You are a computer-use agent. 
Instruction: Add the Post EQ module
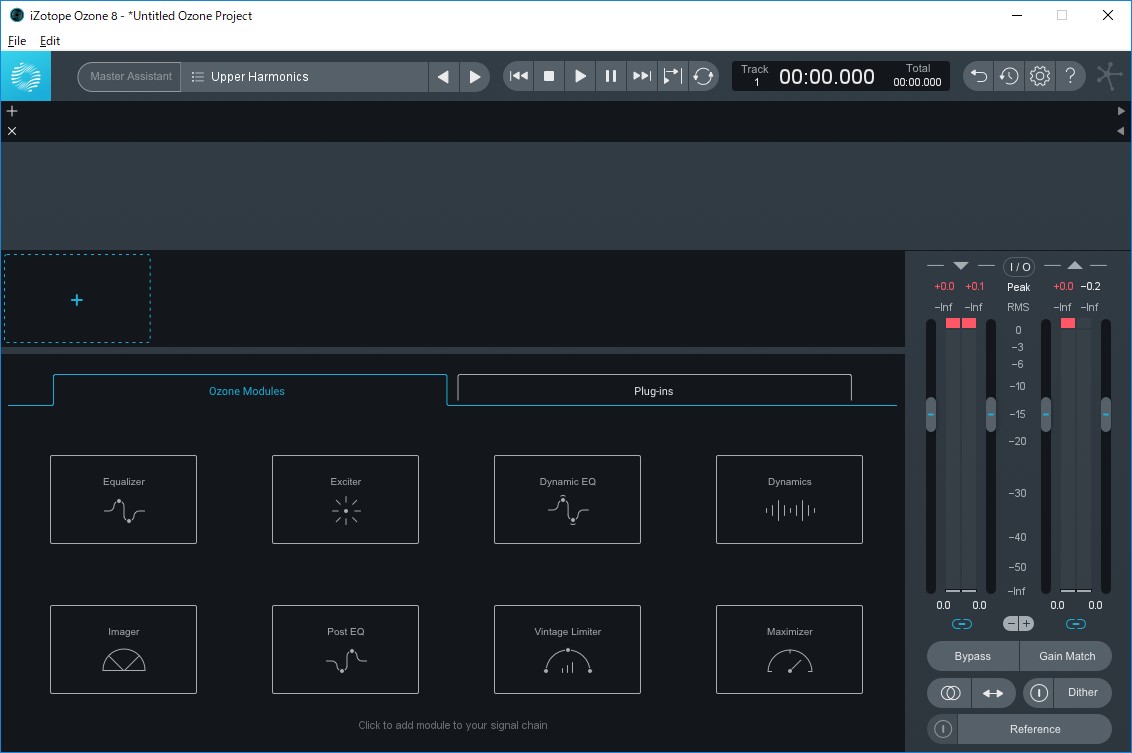pos(345,650)
